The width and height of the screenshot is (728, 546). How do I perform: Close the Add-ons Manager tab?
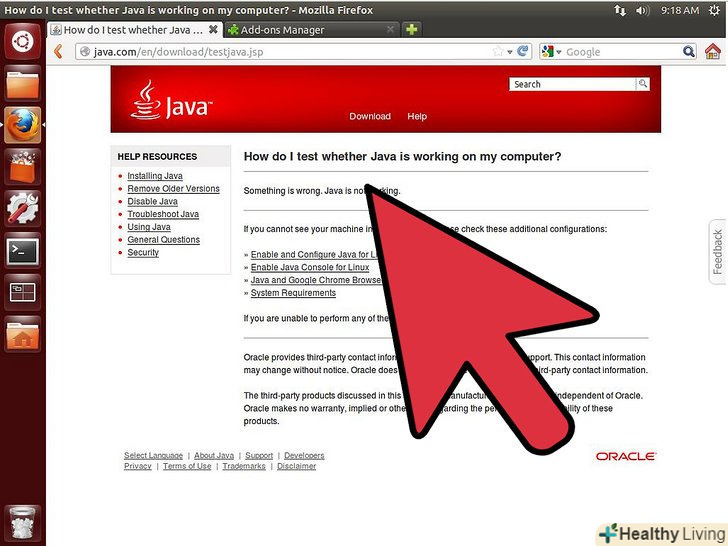pyautogui.click(x=390, y=30)
